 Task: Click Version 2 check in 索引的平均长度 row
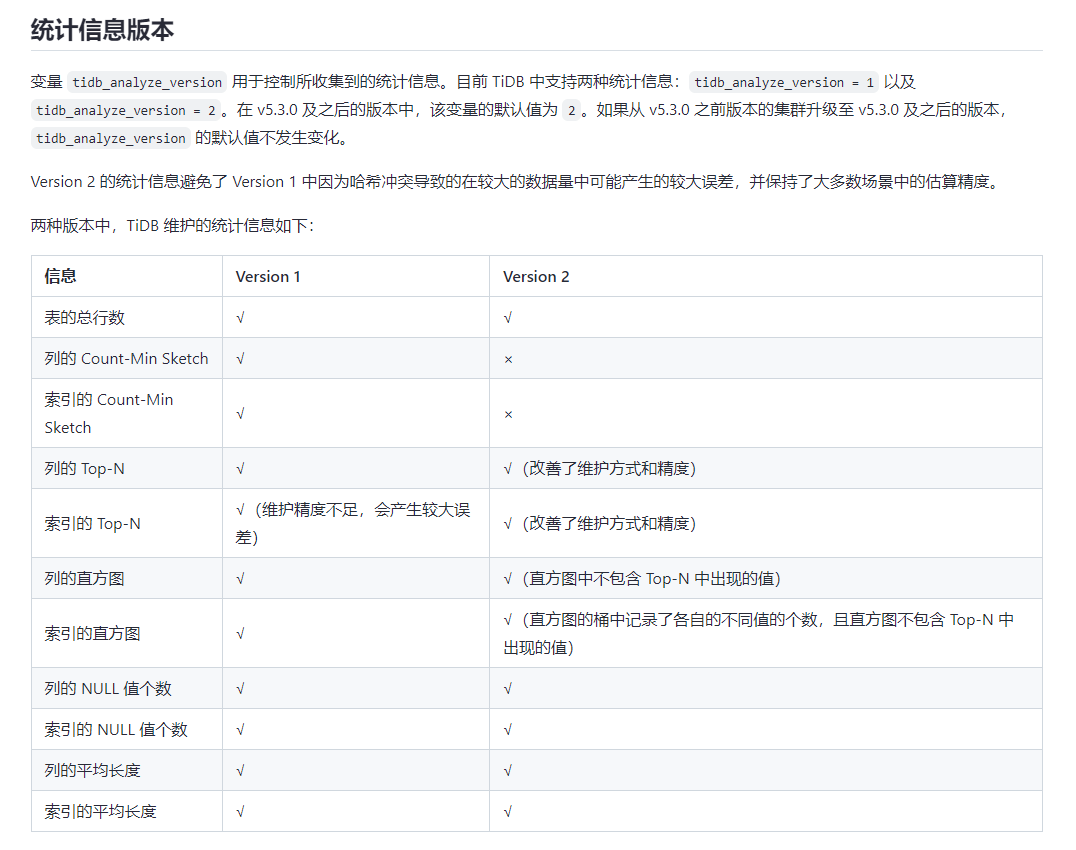(x=508, y=812)
